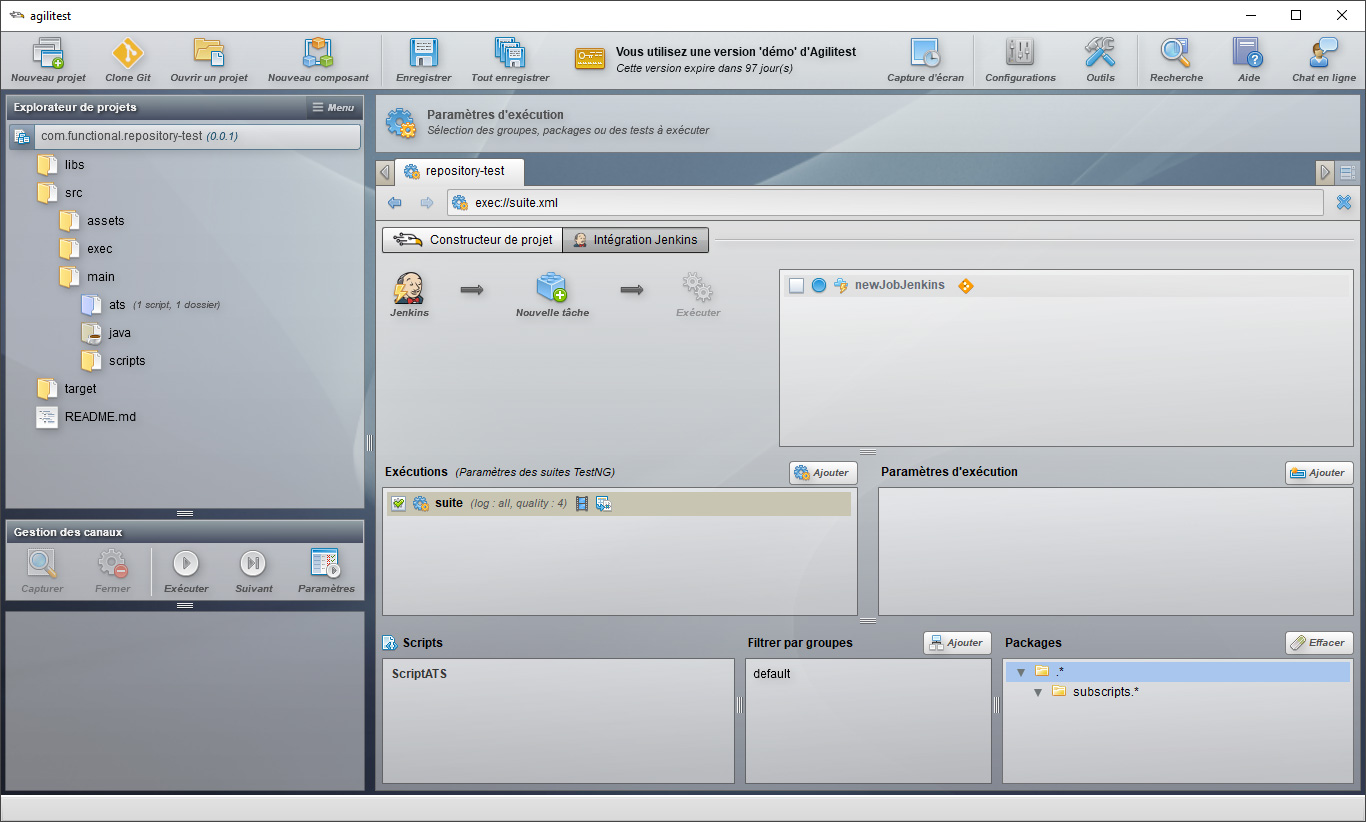
Task: Click the exec://suite.xml address field
Action: coord(885,203)
